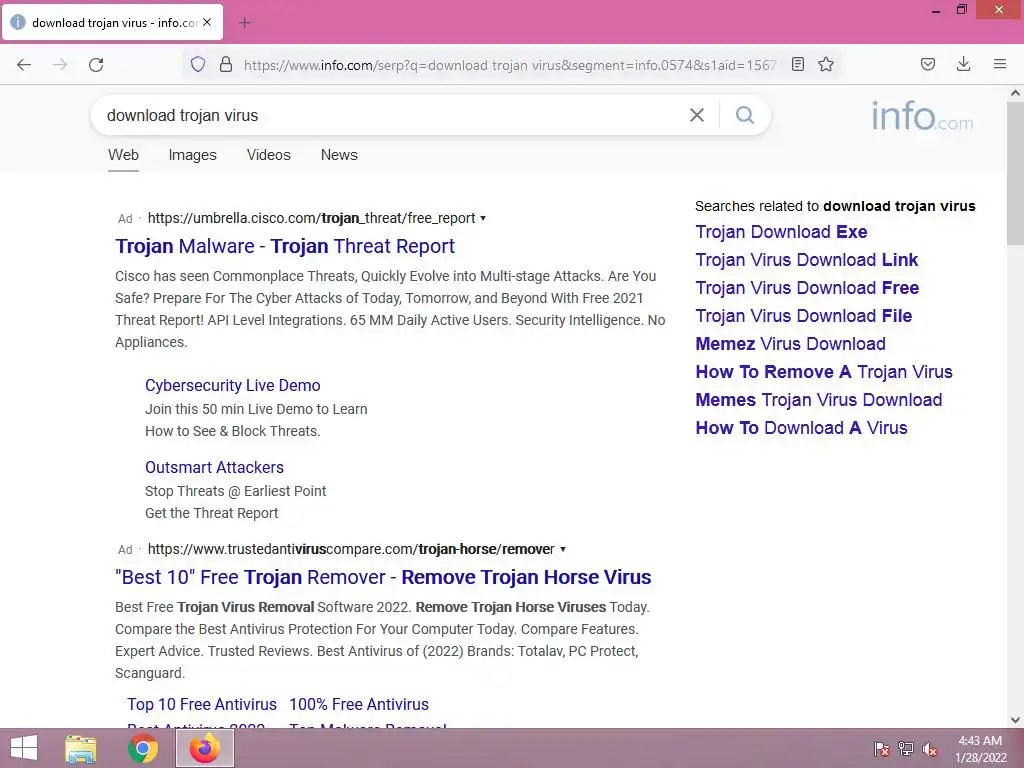
Task: Open a new browser tab
Action: (245, 23)
